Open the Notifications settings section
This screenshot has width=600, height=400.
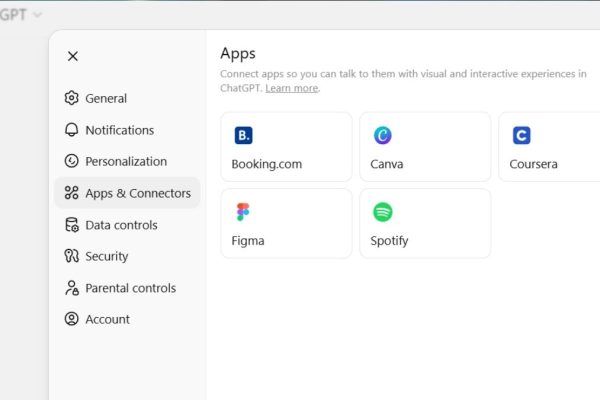coord(119,130)
